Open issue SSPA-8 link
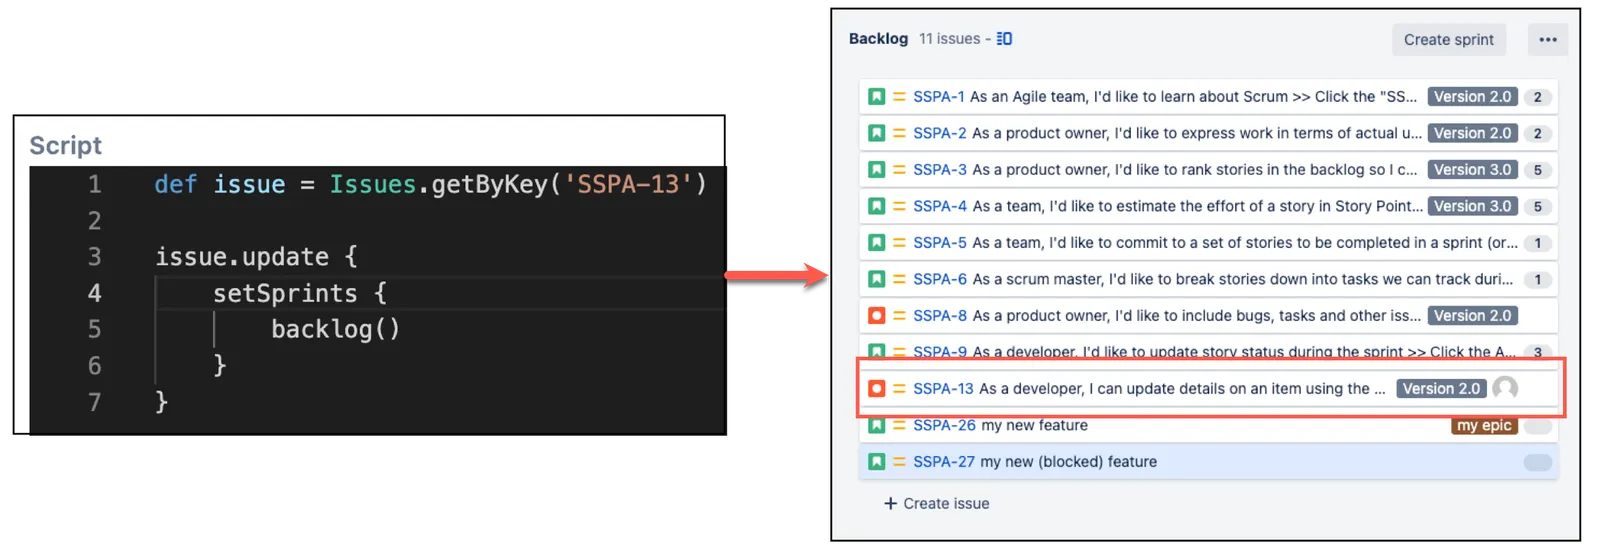Screen dimensions: 1600x548 point(939,316)
